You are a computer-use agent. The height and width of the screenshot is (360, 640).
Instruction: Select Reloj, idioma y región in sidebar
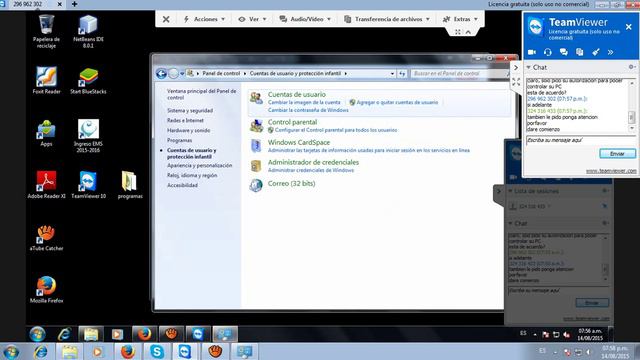(x=192, y=175)
